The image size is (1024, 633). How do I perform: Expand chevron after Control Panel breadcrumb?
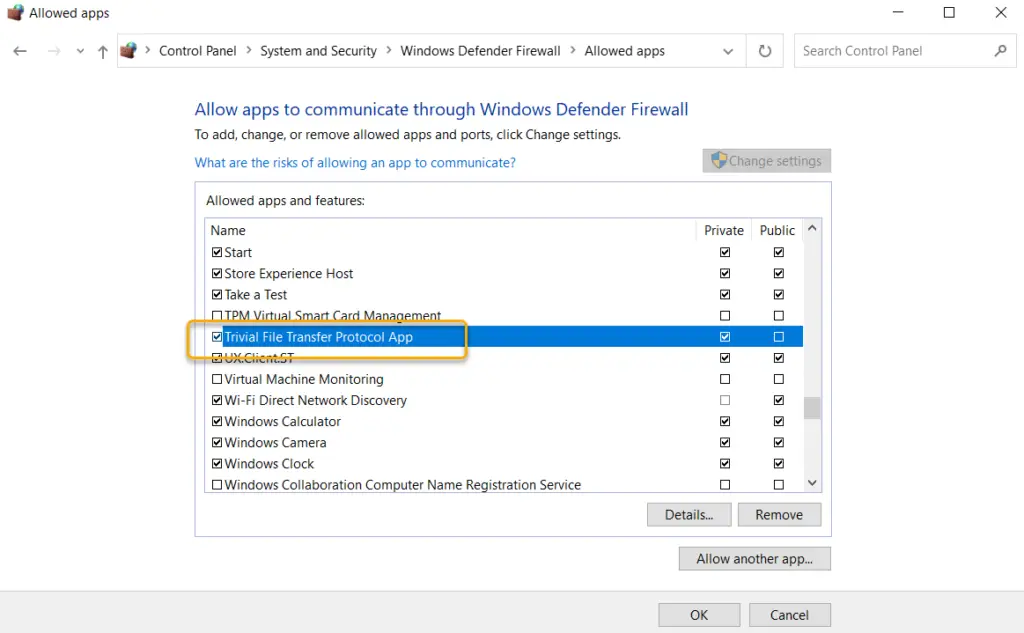tap(248, 50)
